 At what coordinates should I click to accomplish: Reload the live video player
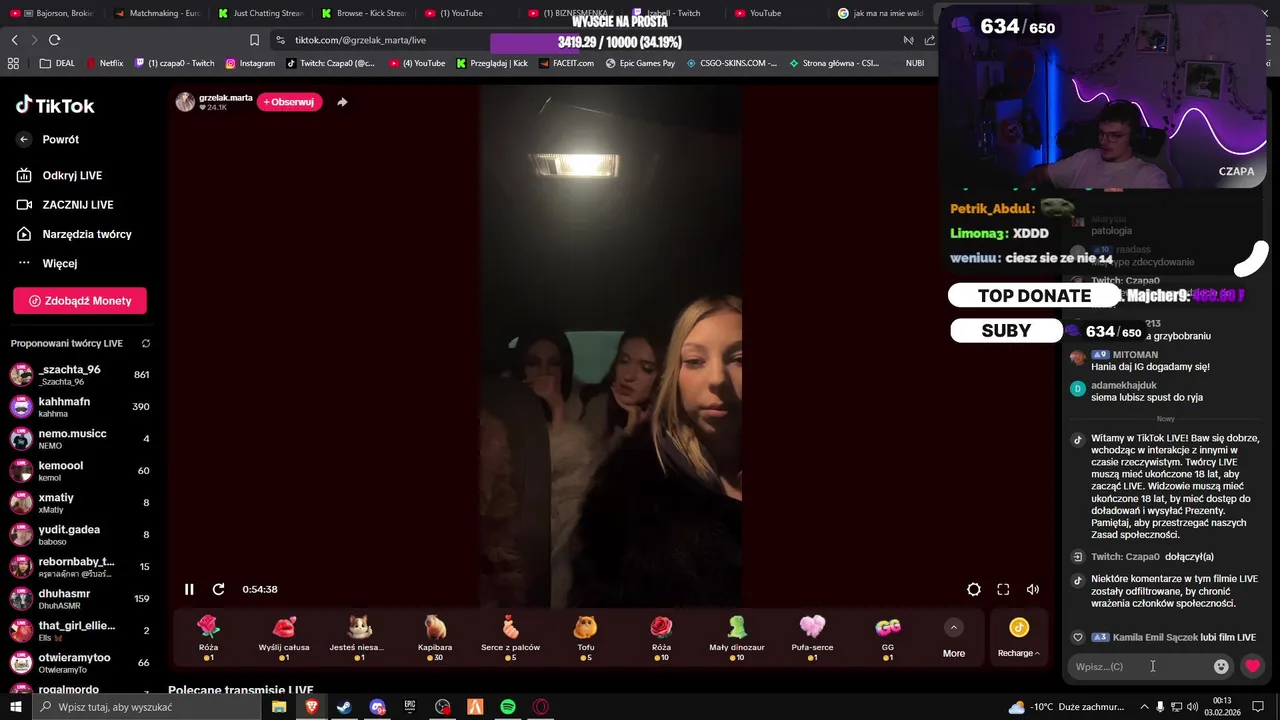click(x=218, y=589)
